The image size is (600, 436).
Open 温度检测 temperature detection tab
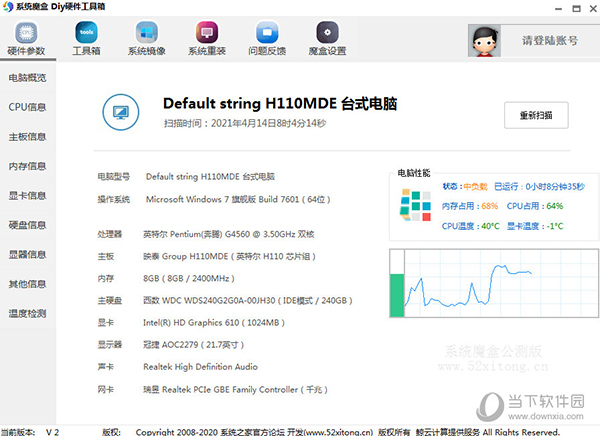(x=28, y=314)
